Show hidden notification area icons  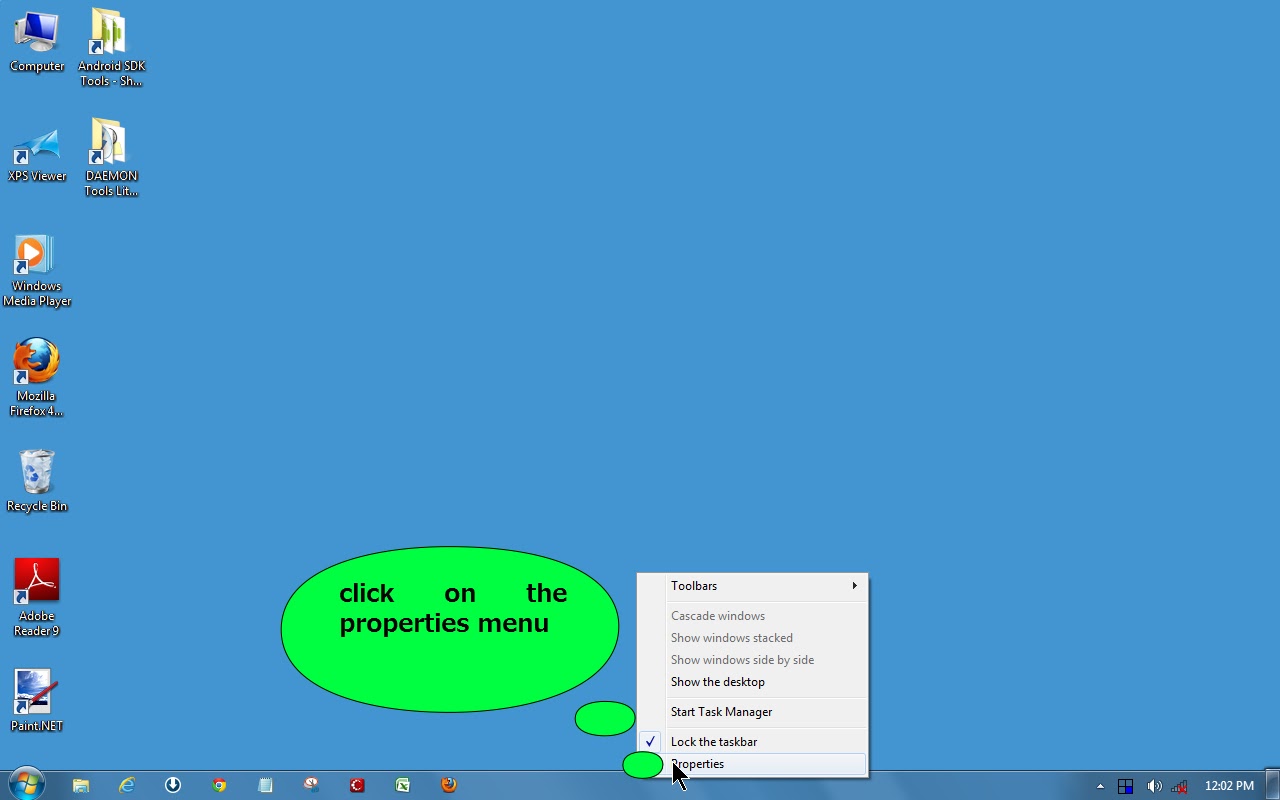point(1100,786)
